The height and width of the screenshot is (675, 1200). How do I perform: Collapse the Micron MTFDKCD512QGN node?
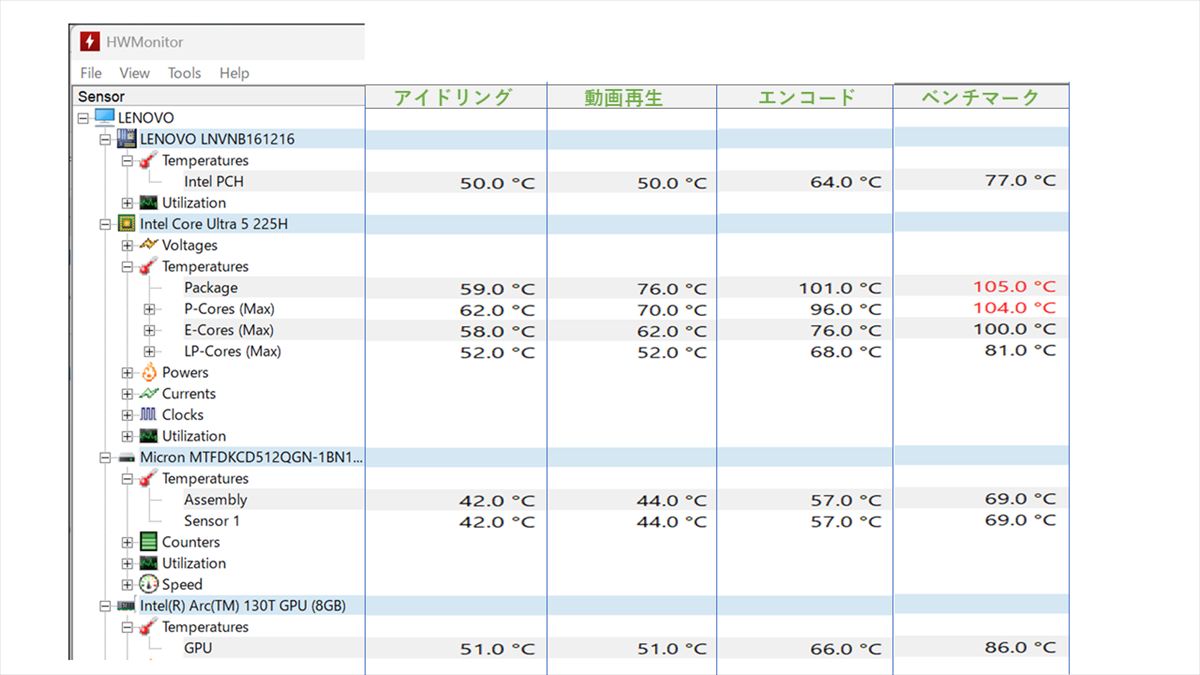105,458
